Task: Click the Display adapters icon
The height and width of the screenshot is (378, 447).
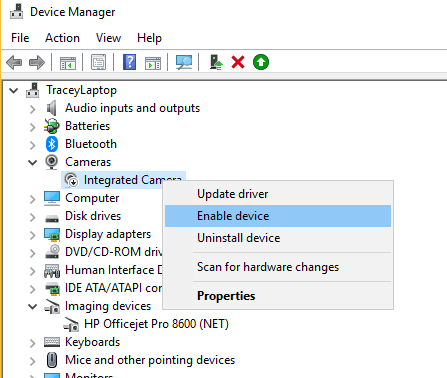Action: coord(52,234)
